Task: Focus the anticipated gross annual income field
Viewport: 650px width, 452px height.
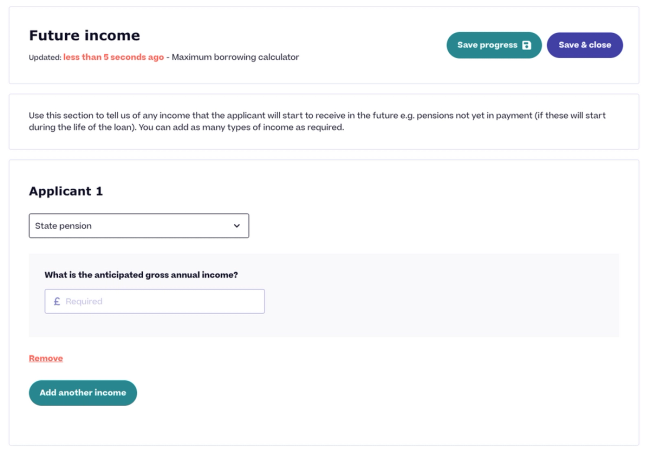Action: [155, 301]
